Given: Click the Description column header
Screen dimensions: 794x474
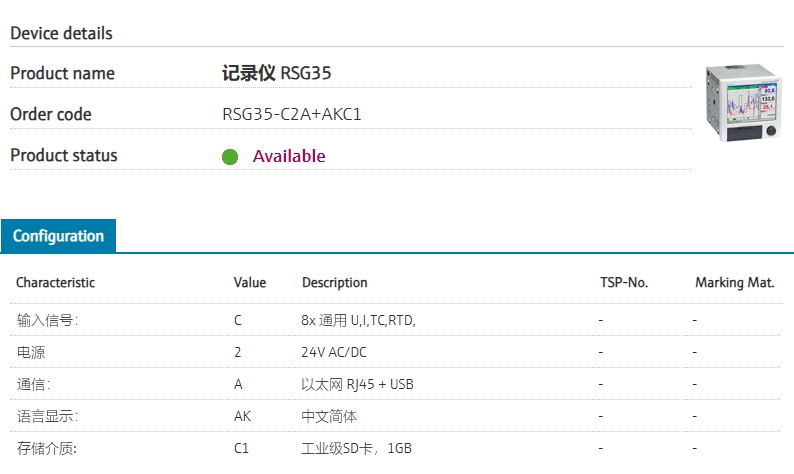Looking at the screenshot, I should coord(335,282).
